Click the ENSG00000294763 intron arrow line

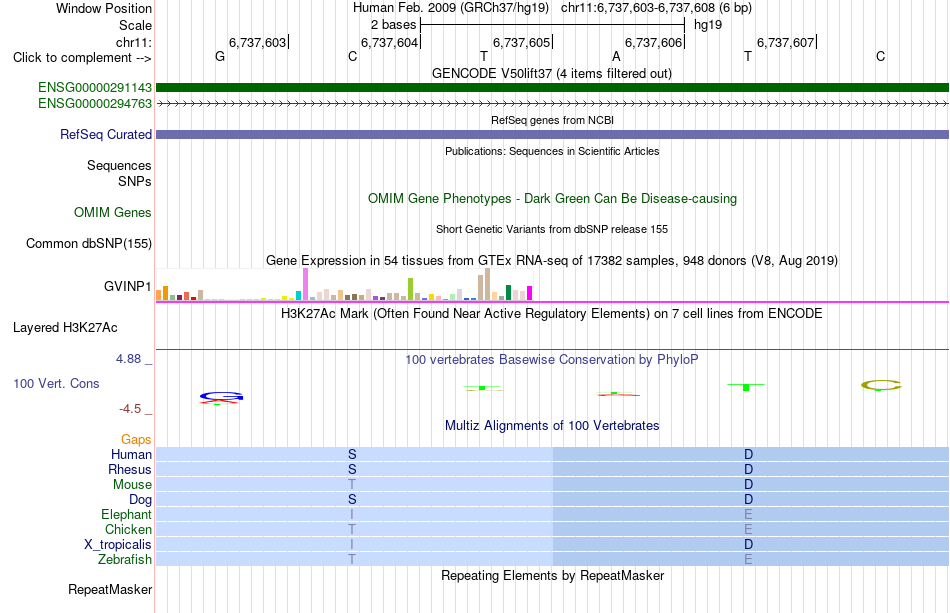552,104
